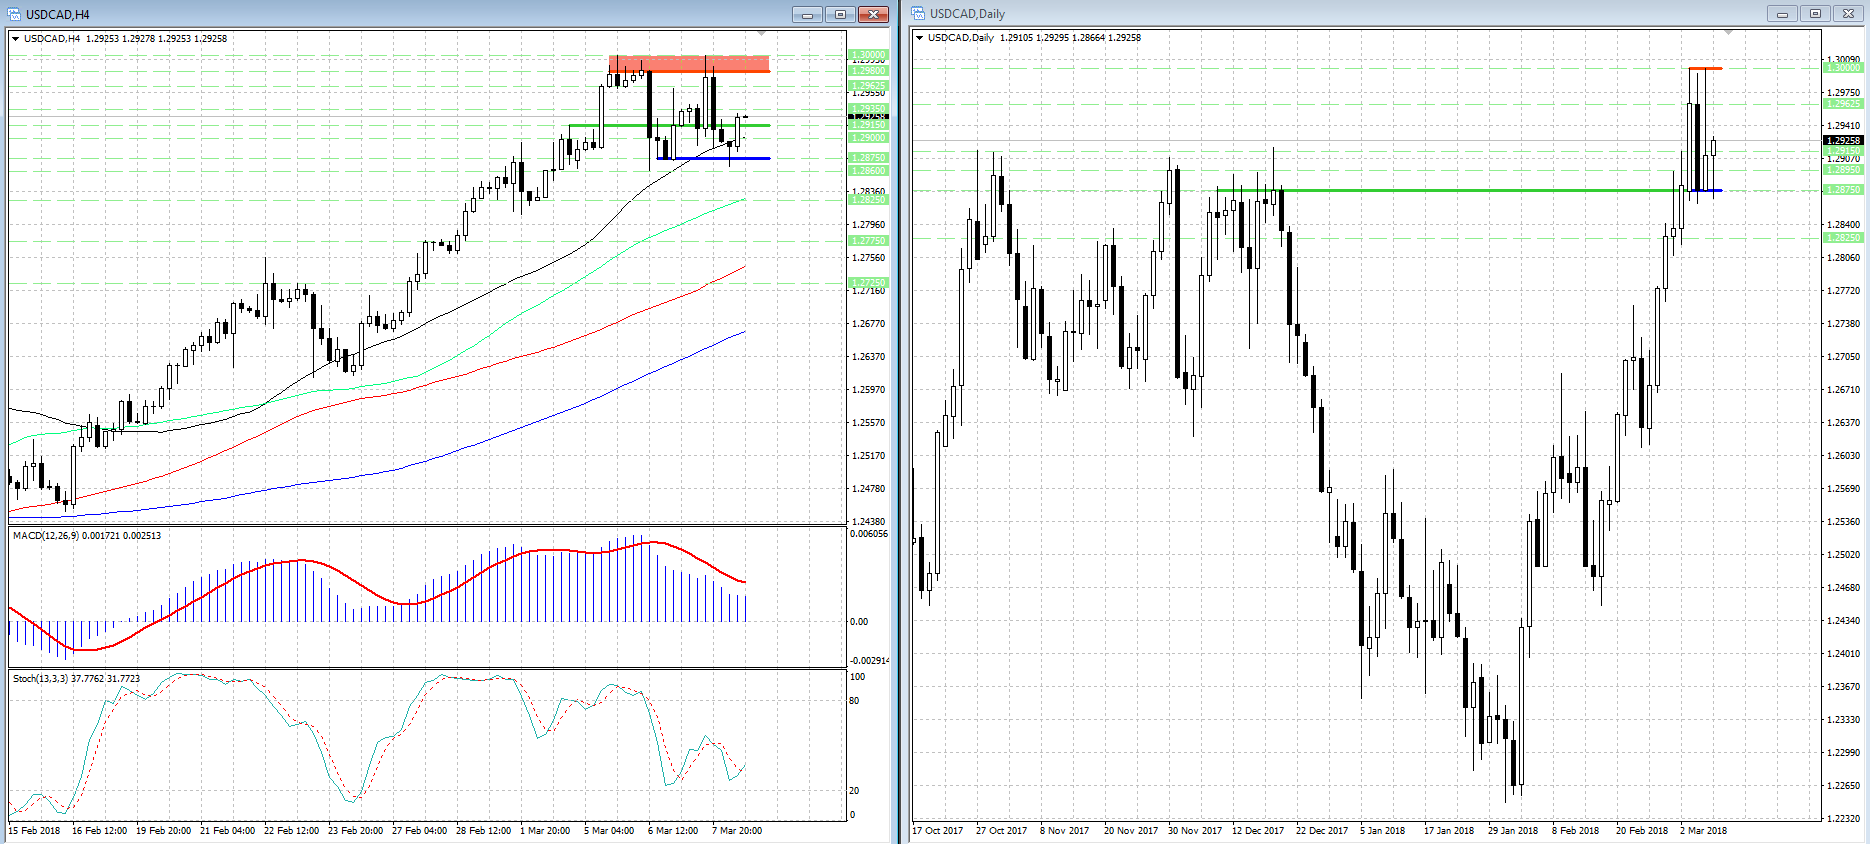Image resolution: width=1870 pixels, height=844 pixels.
Task: Select the long green horizontal line on the Daily chart
Action: pyautogui.click(x=1450, y=190)
